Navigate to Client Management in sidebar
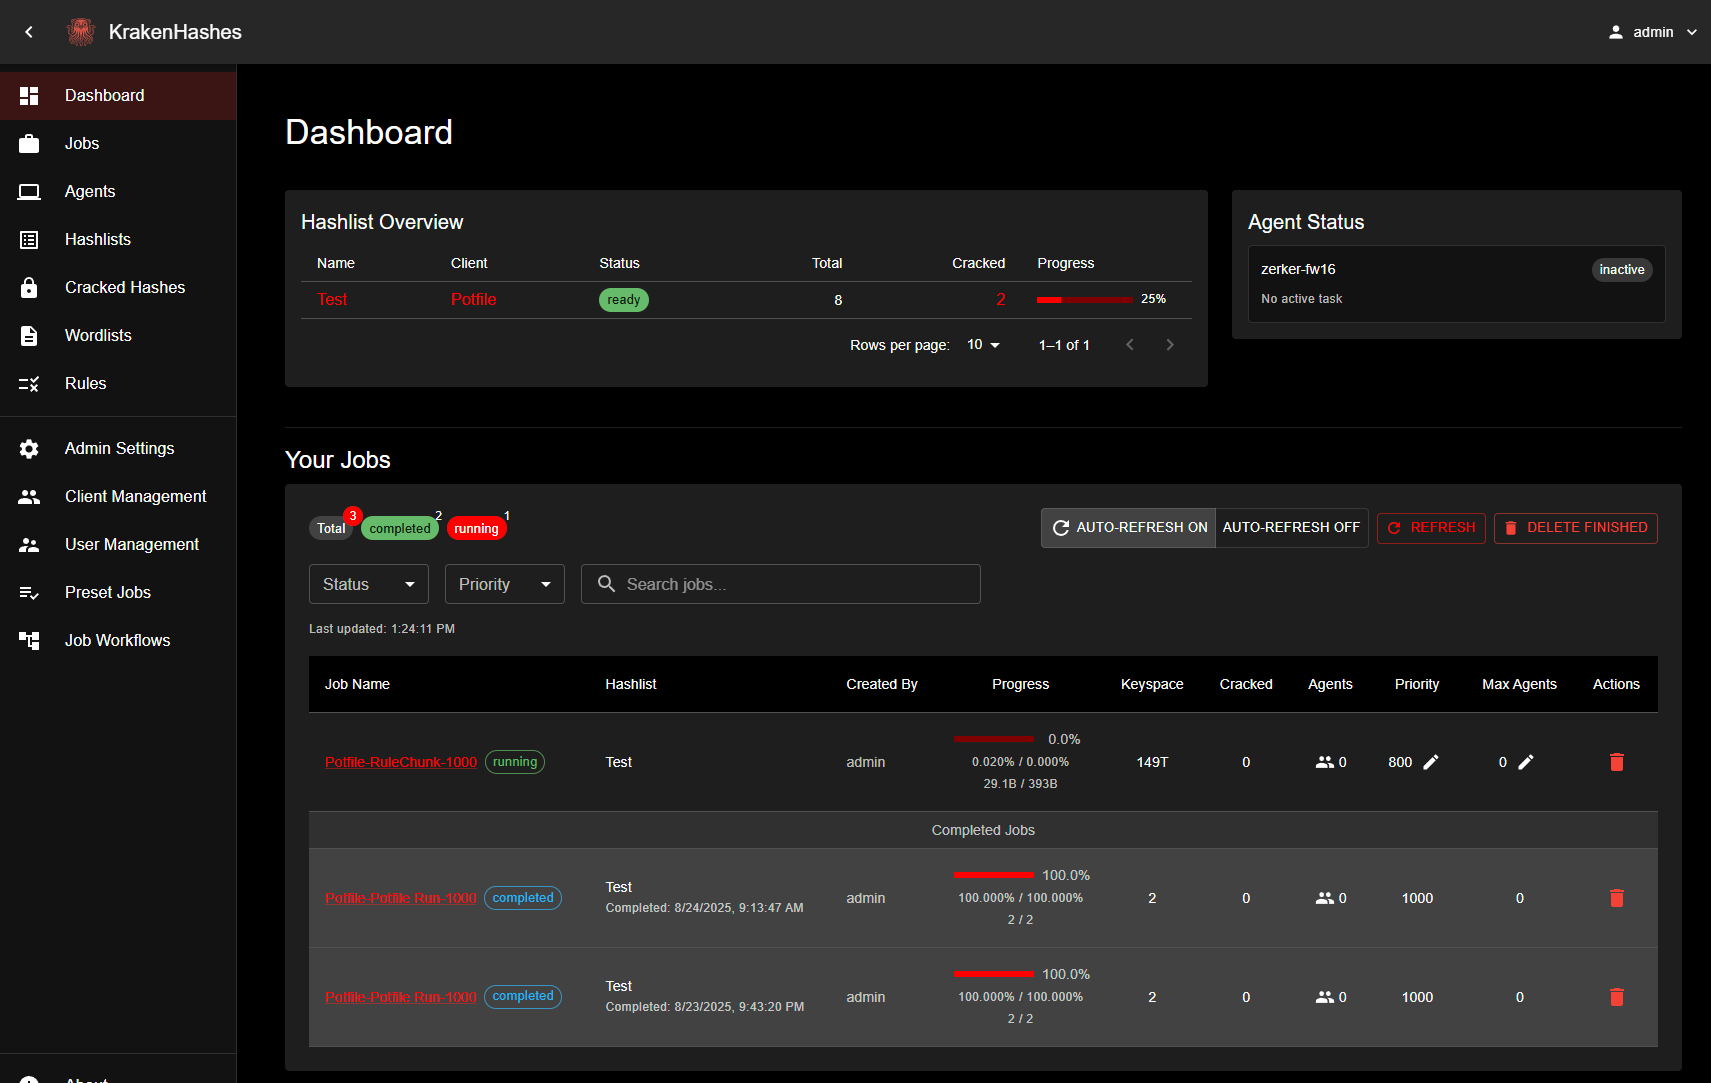 [135, 496]
